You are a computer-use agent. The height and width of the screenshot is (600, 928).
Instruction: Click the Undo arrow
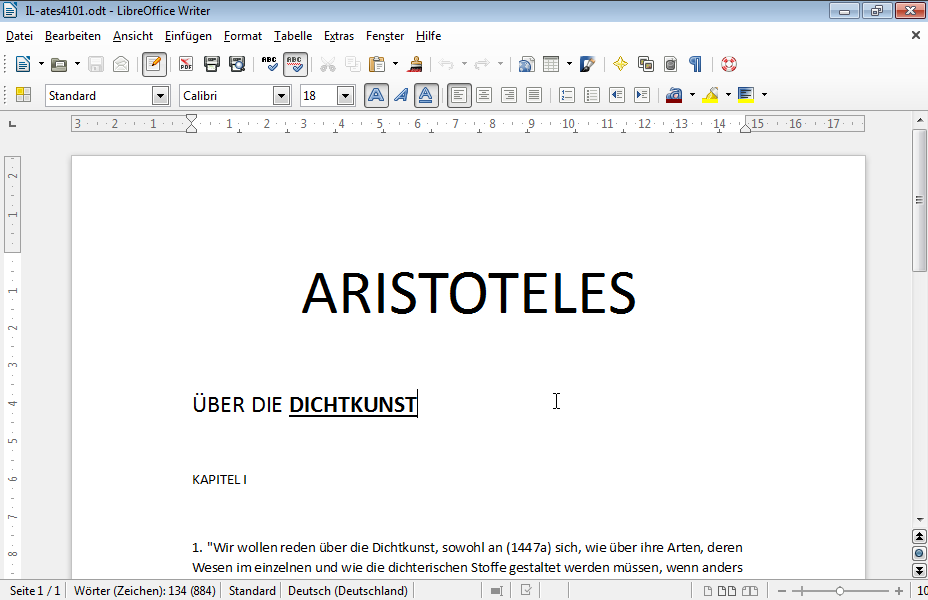446,64
